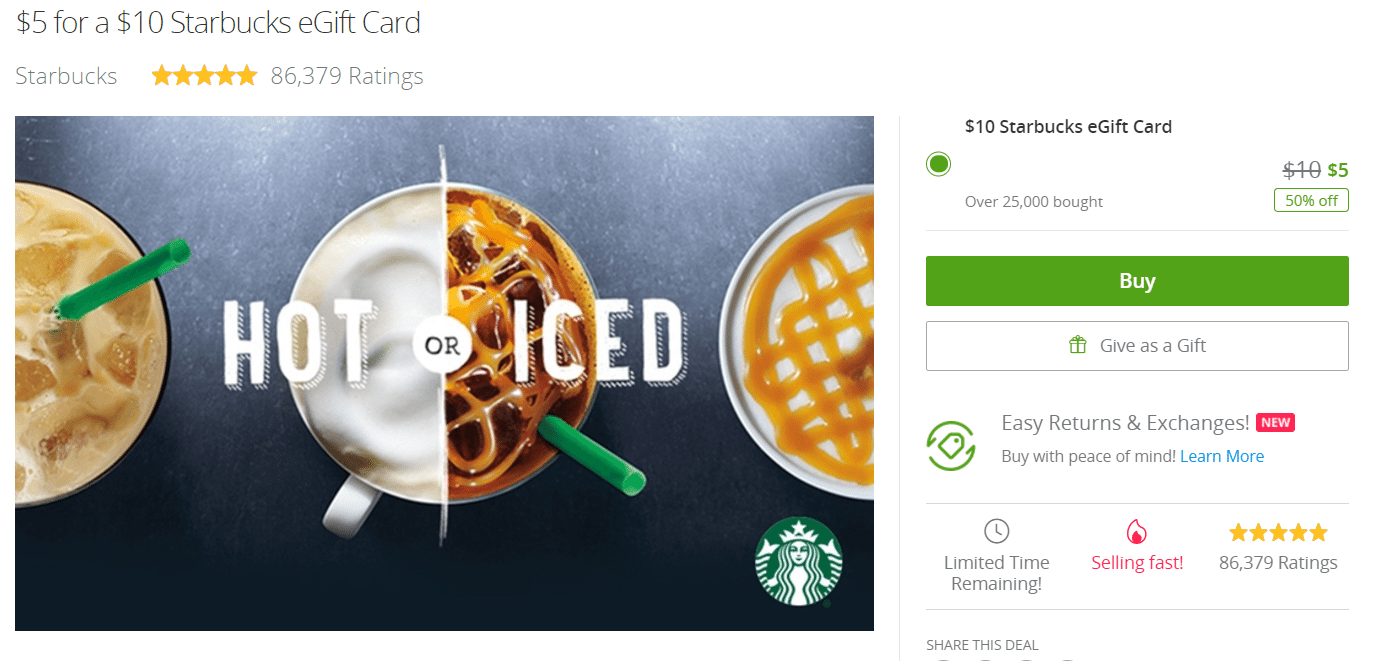Click the star rating above 86,379 Ratings
This screenshot has width=1383, height=661.
(x=1277, y=532)
